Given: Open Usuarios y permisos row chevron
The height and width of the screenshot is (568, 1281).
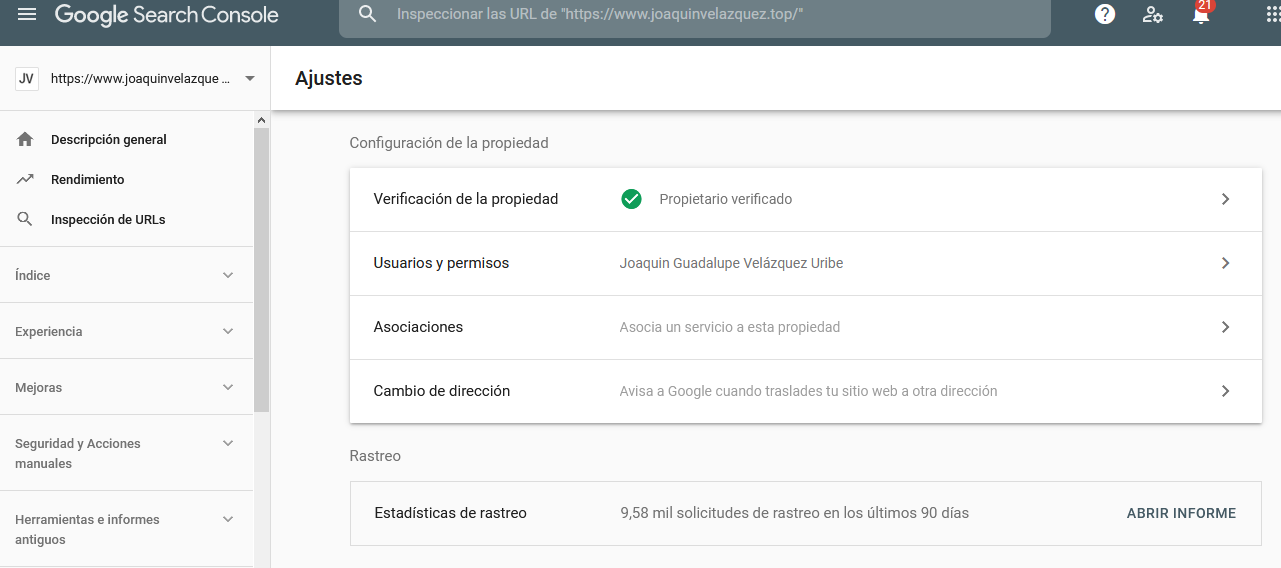Looking at the screenshot, I should tap(1226, 263).
